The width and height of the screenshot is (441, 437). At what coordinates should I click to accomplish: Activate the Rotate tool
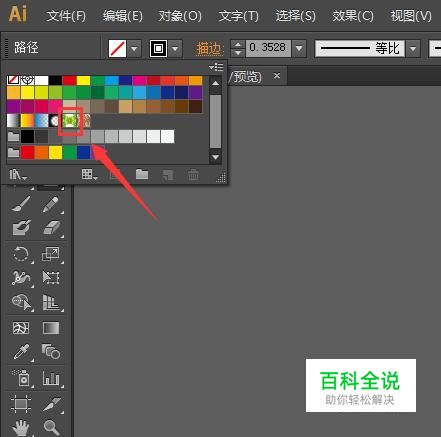[x=21, y=254]
